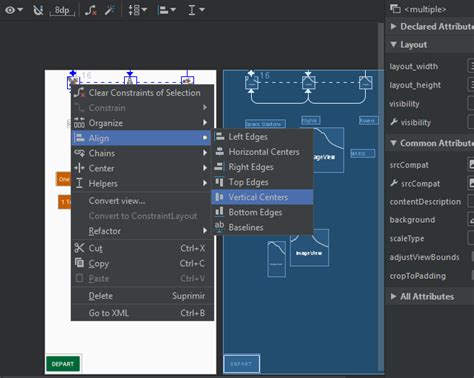Click orange One button in design view
The height and width of the screenshot is (378, 474).
64,179
